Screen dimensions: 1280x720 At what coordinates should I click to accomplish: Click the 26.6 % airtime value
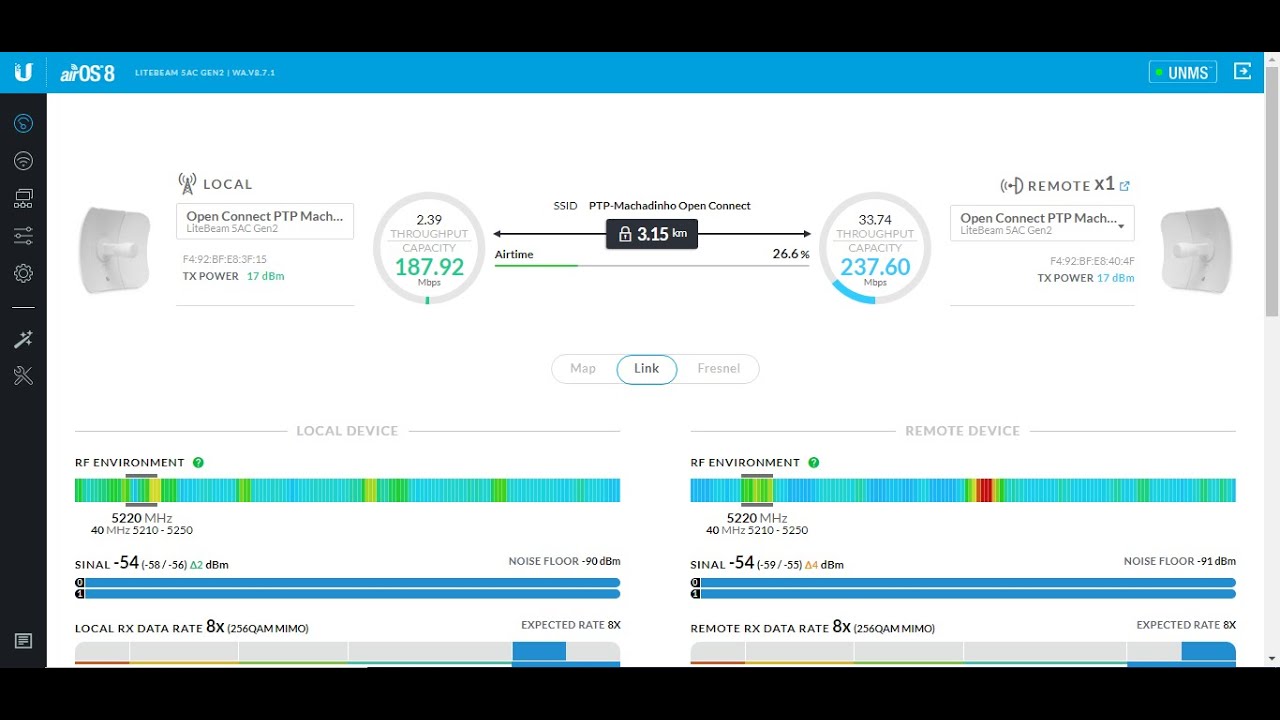coord(791,254)
